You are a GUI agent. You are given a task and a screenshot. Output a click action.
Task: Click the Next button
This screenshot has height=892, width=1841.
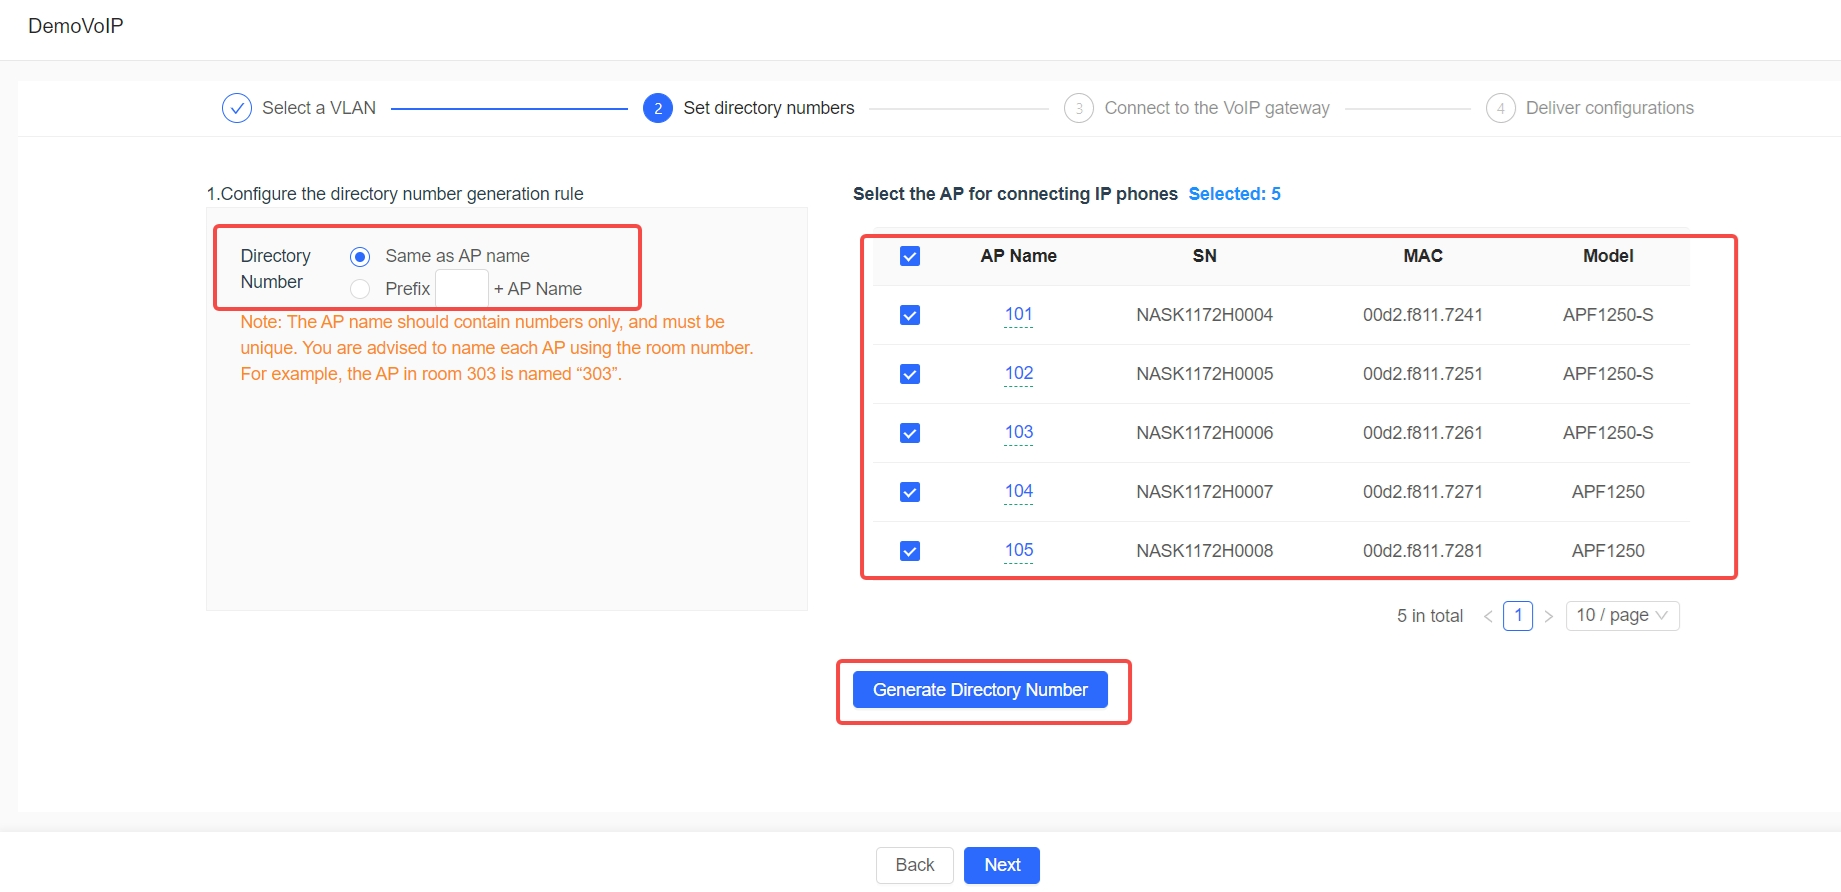click(x=1001, y=865)
